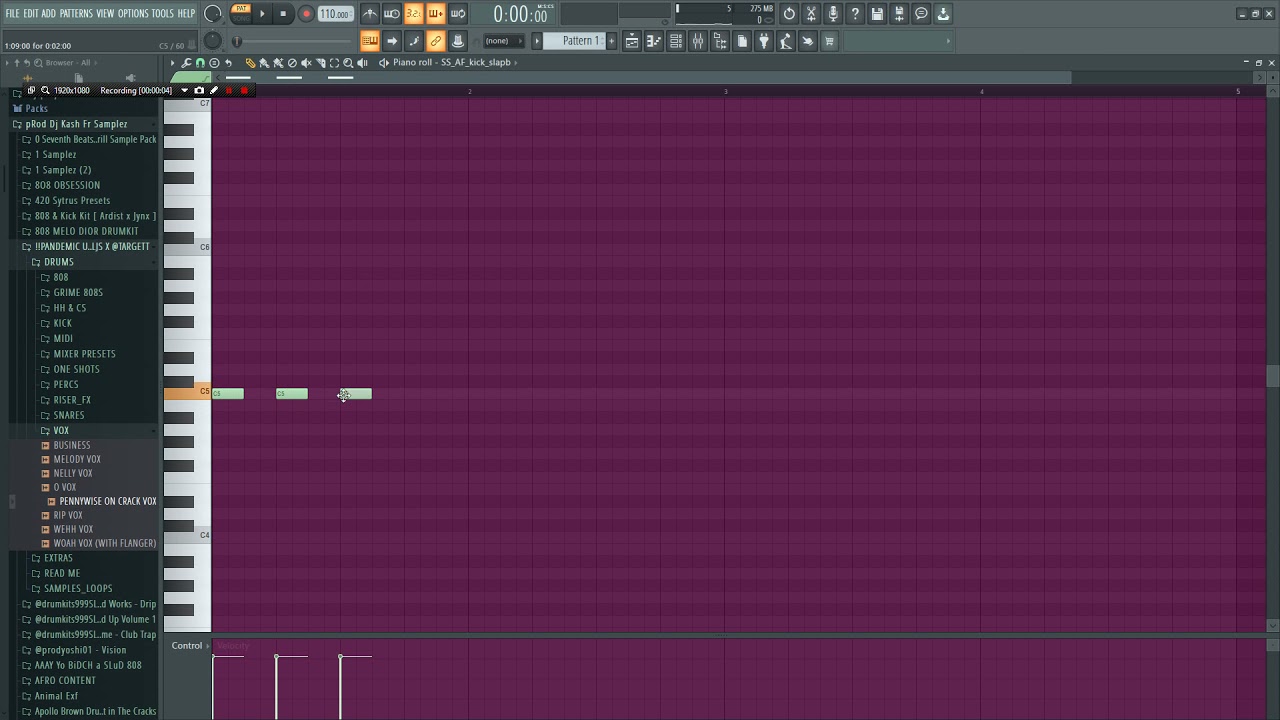1280x720 pixels.
Task: Select the third C5 note
Action: (356, 394)
